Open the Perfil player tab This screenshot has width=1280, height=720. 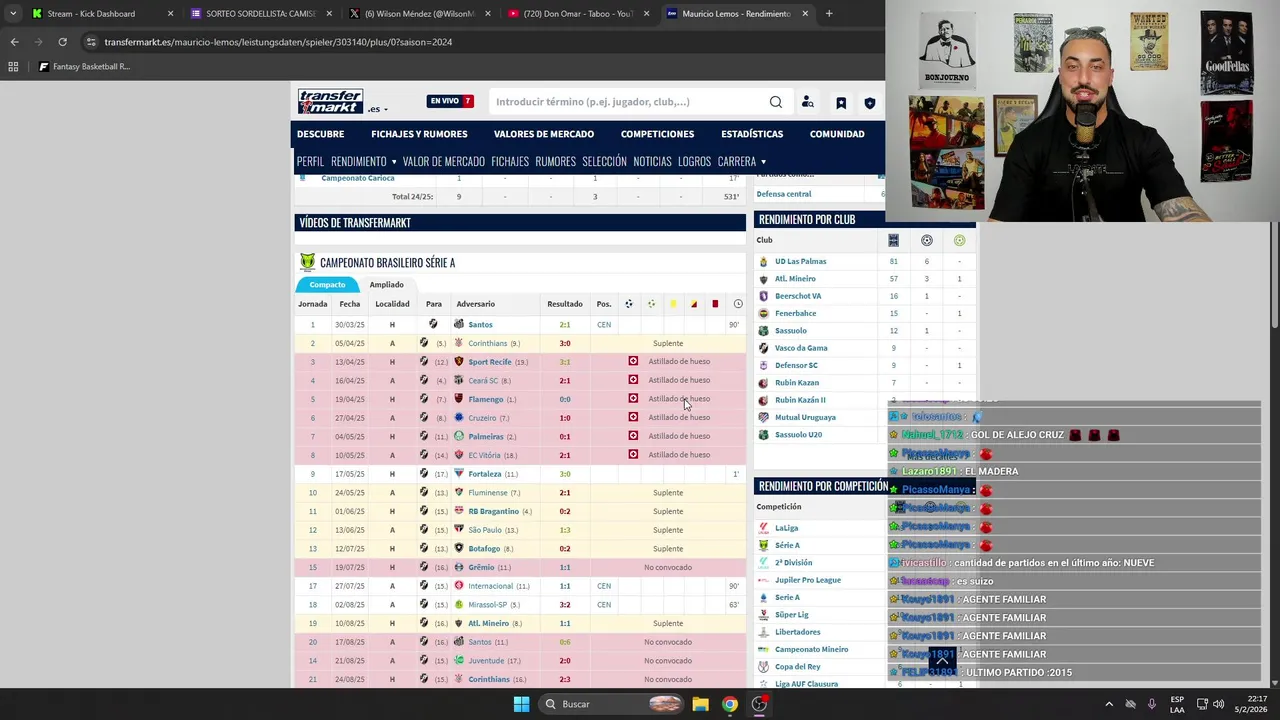pyautogui.click(x=310, y=161)
